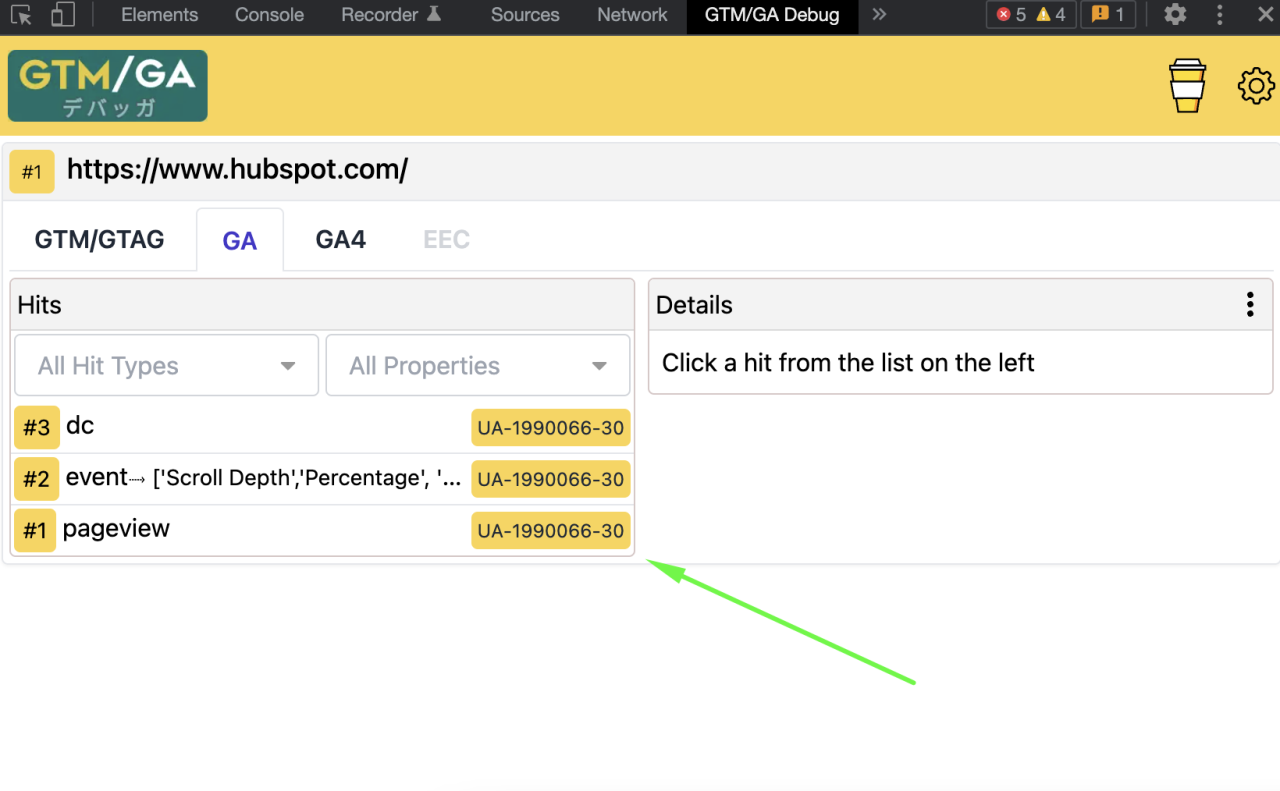Open the Network DevTools tab
1280x791 pixels.
[x=632, y=15]
